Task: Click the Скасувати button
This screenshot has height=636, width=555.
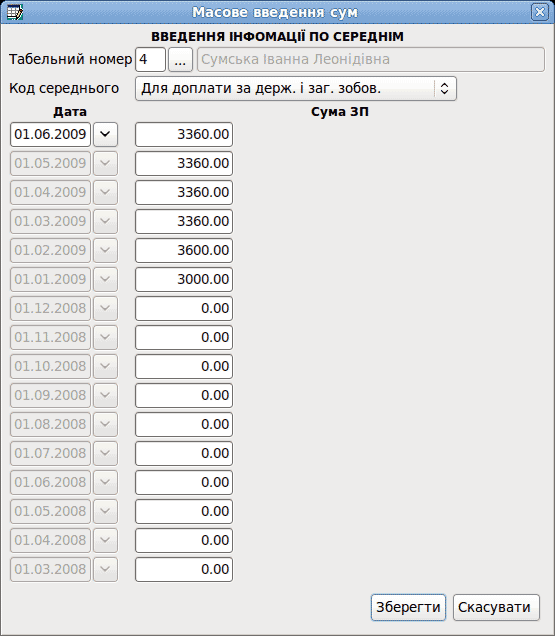Action: click(x=496, y=607)
